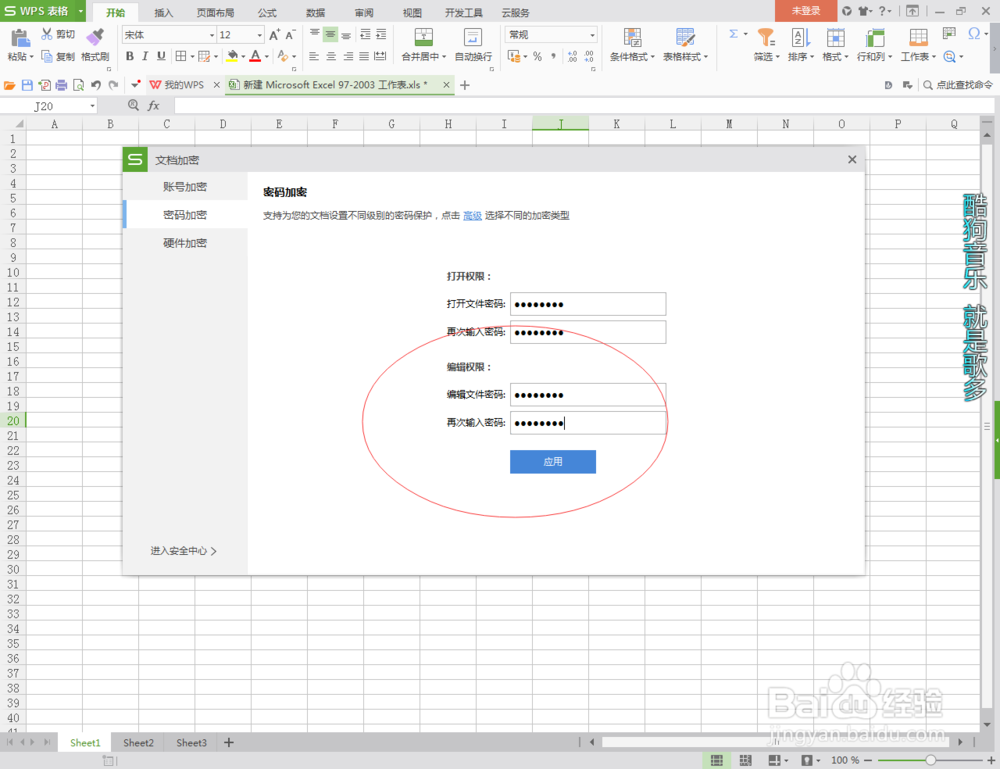
Task: Click the red font color icon
Action: tap(255, 56)
